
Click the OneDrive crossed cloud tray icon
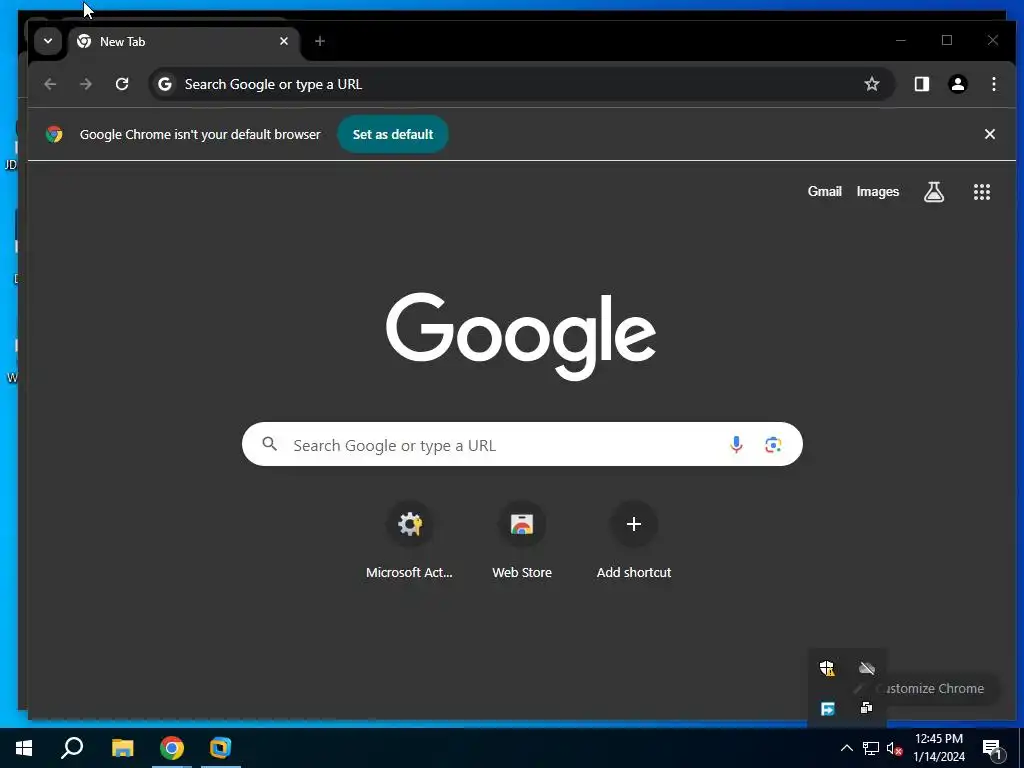[867, 668]
